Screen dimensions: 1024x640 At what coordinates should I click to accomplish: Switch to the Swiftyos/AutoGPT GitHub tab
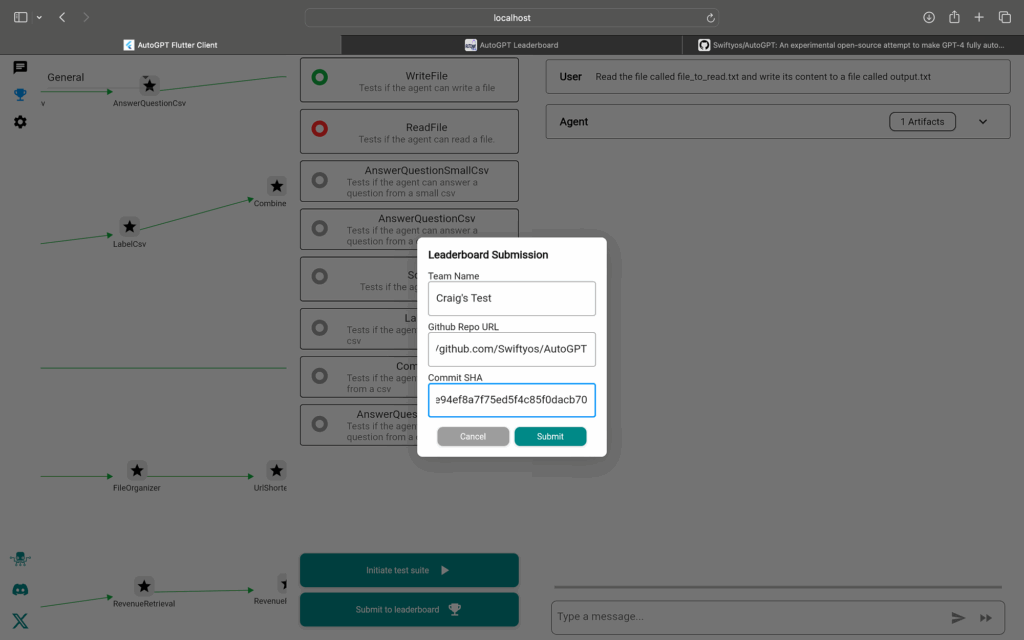click(x=853, y=45)
